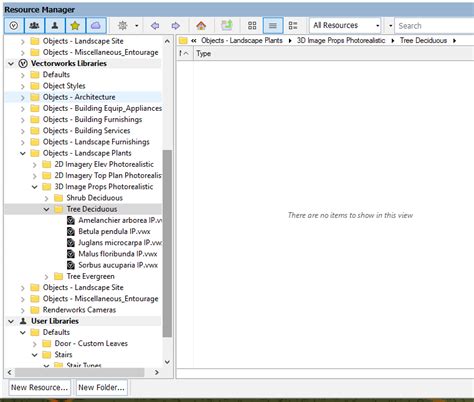This screenshot has height=402, width=474.
Task: Collapse Objects - Landscape Plants folder
Action: pos(22,153)
